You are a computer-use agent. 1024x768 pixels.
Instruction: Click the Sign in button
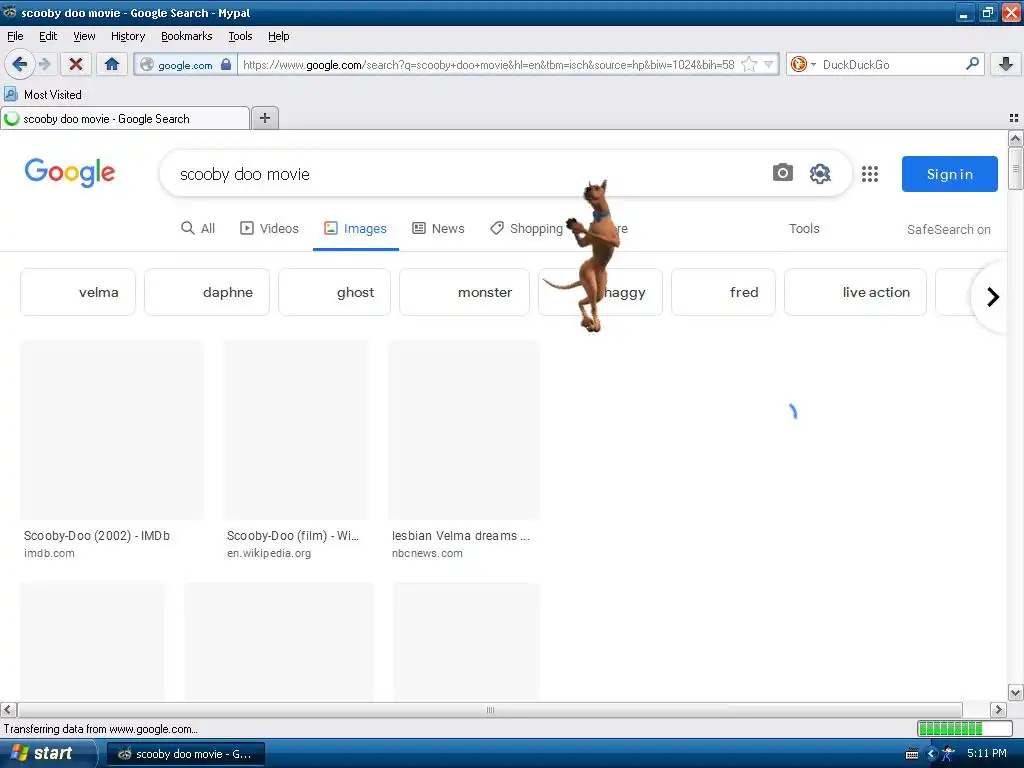point(950,174)
